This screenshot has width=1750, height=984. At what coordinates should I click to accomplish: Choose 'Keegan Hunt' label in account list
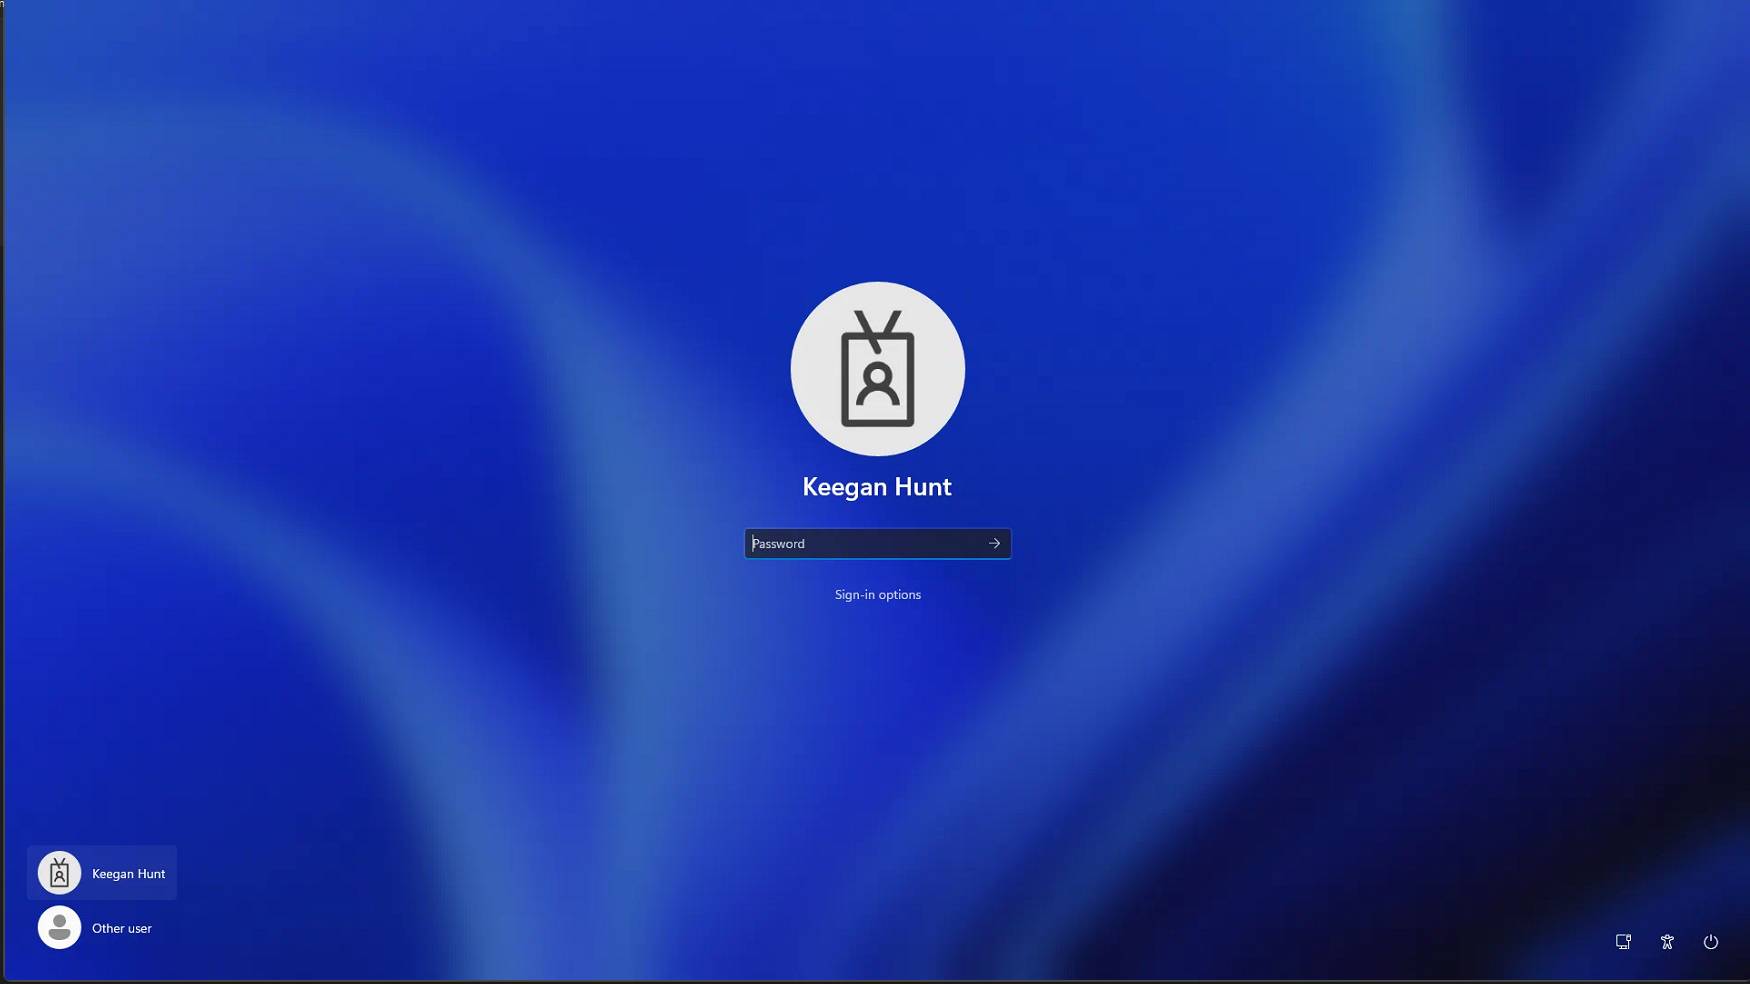click(128, 873)
